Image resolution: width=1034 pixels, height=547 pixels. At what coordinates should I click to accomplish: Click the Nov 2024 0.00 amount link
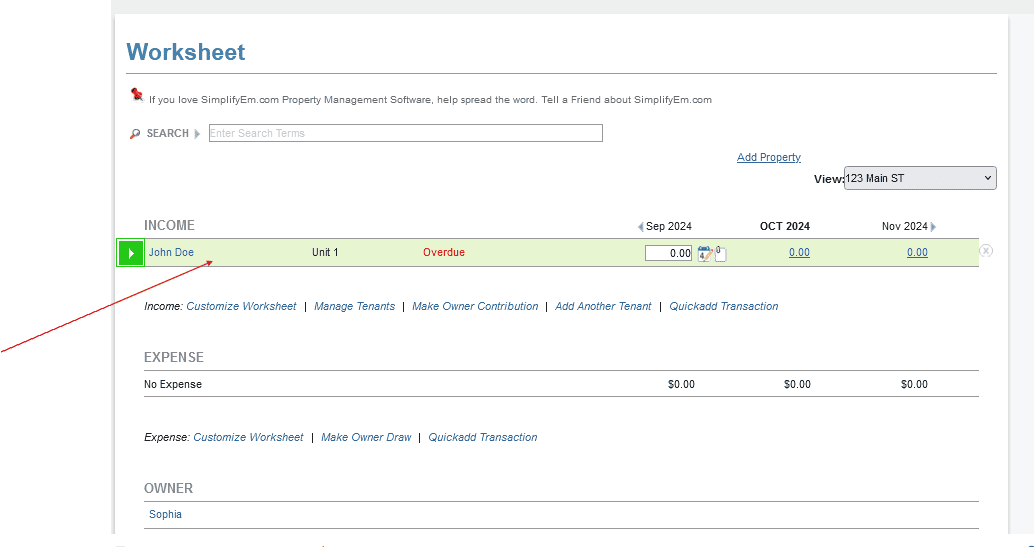[917, 253]
